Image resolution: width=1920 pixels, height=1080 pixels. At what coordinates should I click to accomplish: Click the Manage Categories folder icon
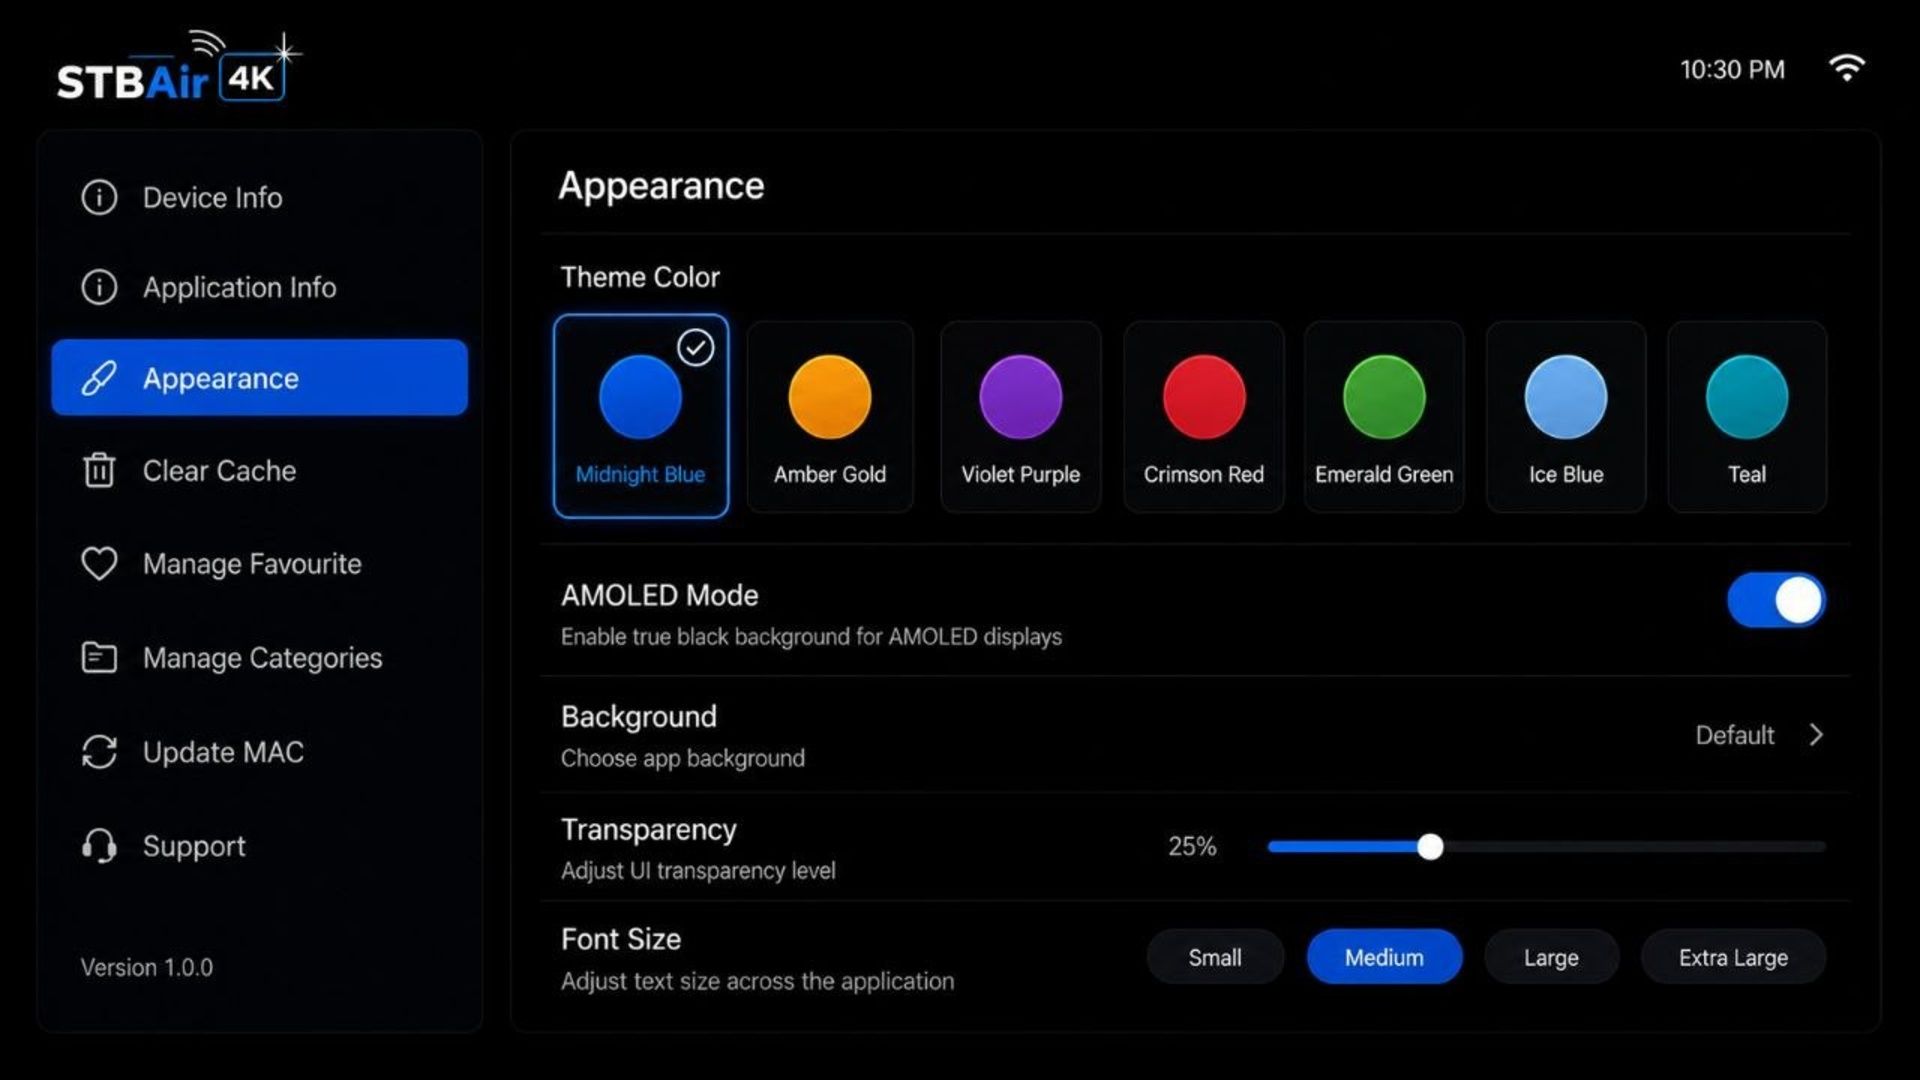99,657
